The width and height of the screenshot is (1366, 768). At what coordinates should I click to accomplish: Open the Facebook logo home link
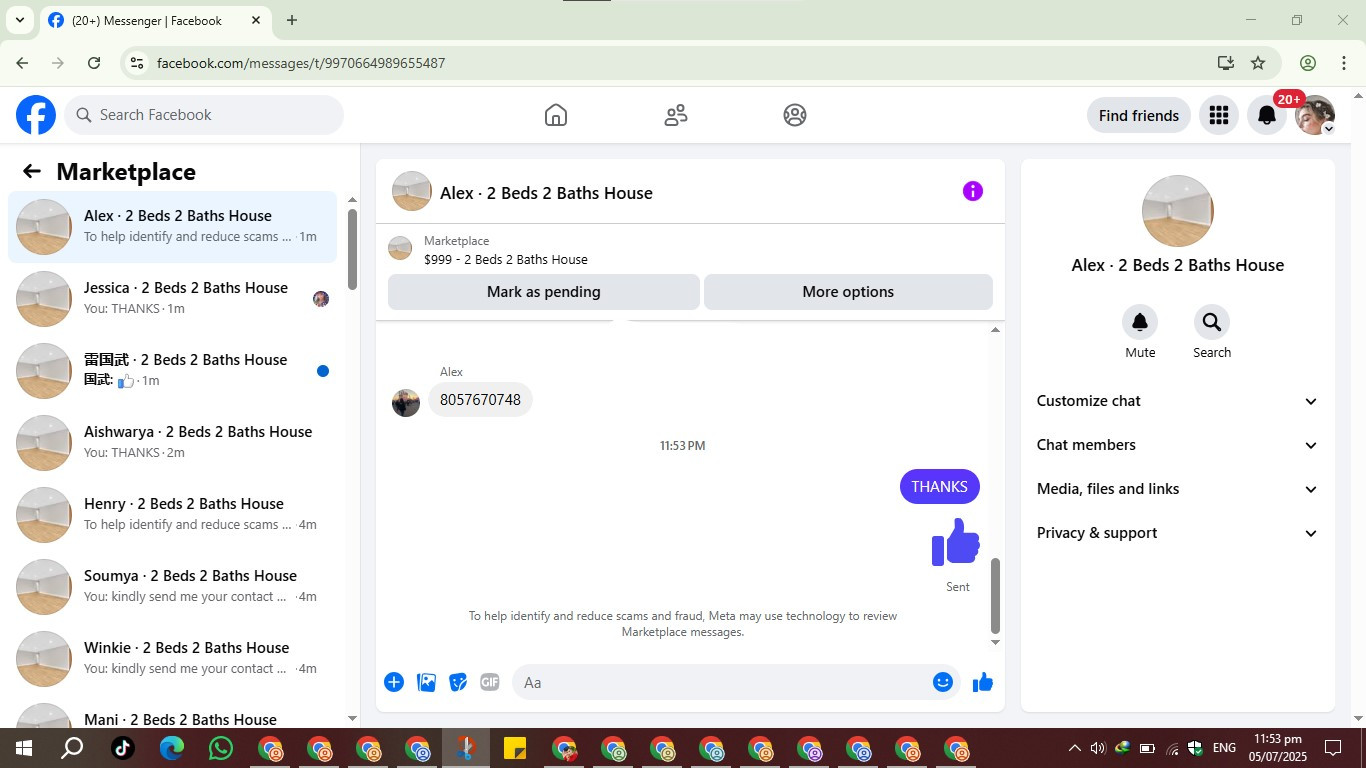click(x=36, y=115)
